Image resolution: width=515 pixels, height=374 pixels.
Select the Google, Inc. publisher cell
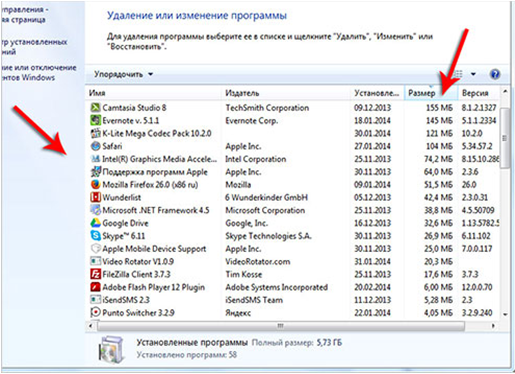click(x=246, y=223)
